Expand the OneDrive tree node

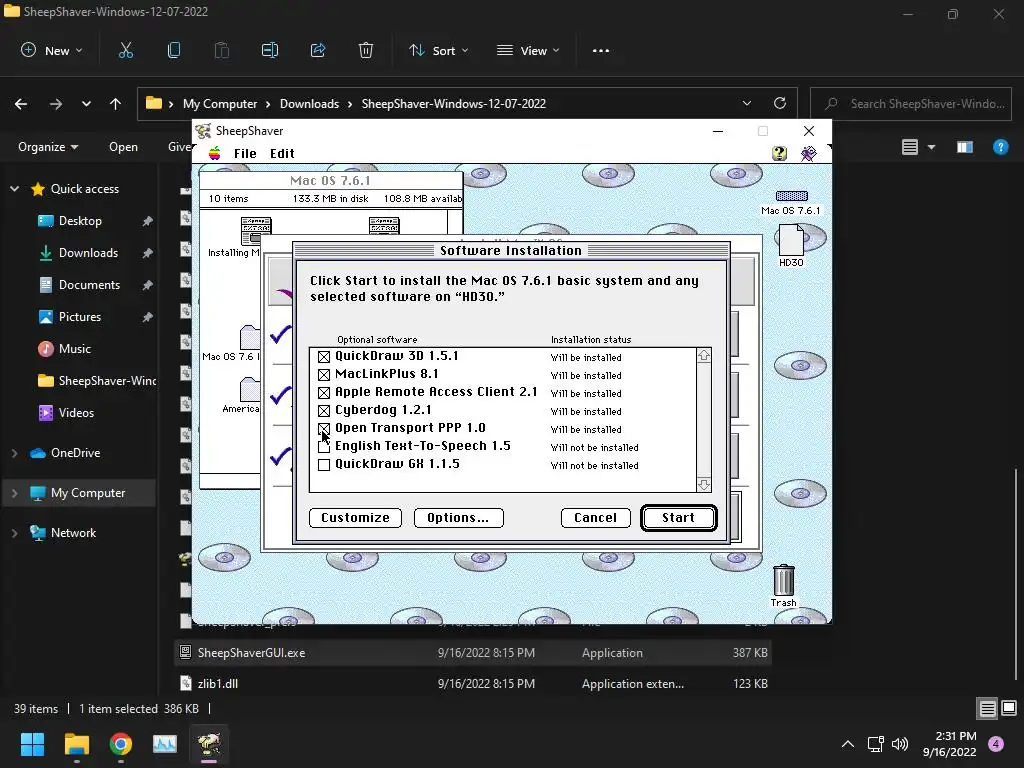point(14,453)
